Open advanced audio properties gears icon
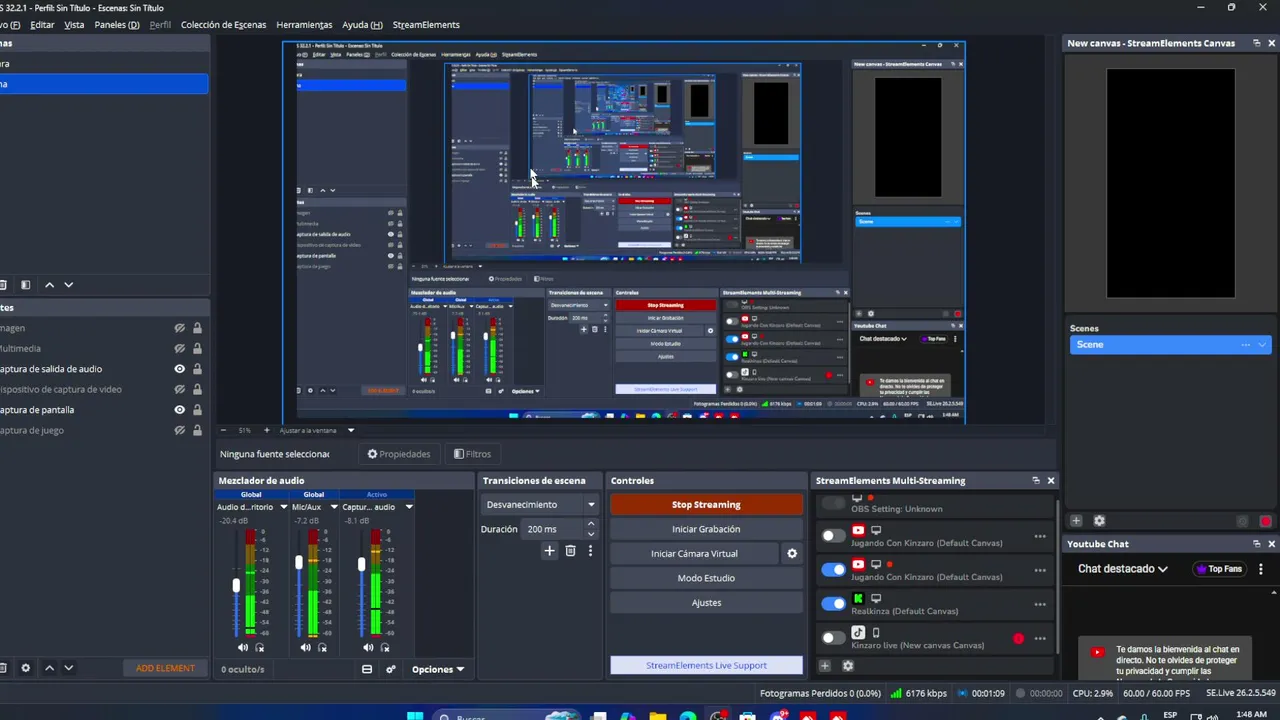Image resolution: width=1280 pixels, height=720 pixels. point(391,669)
